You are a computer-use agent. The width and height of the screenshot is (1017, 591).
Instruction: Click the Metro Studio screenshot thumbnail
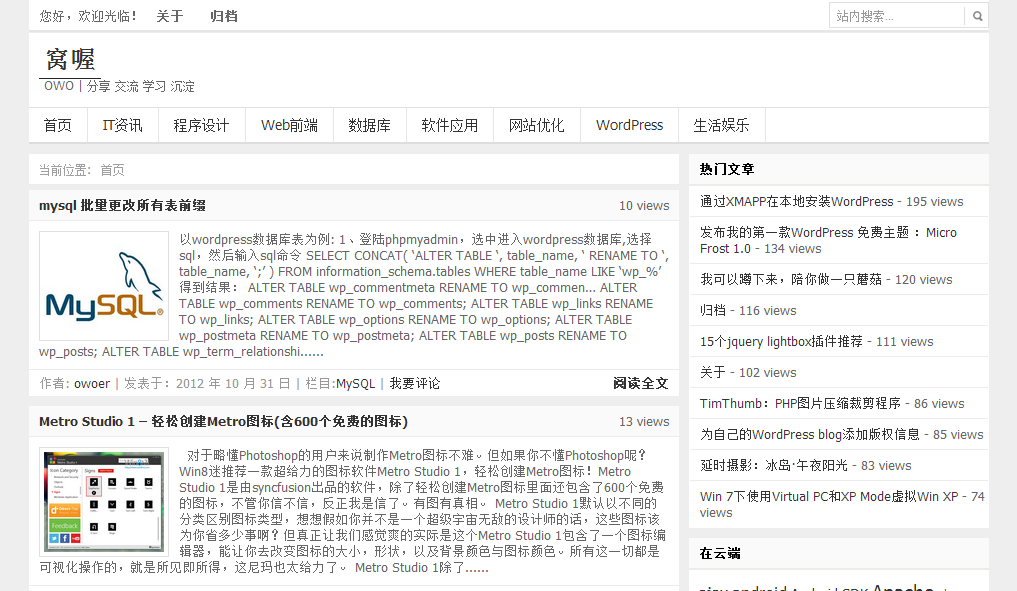pos(104,501)
